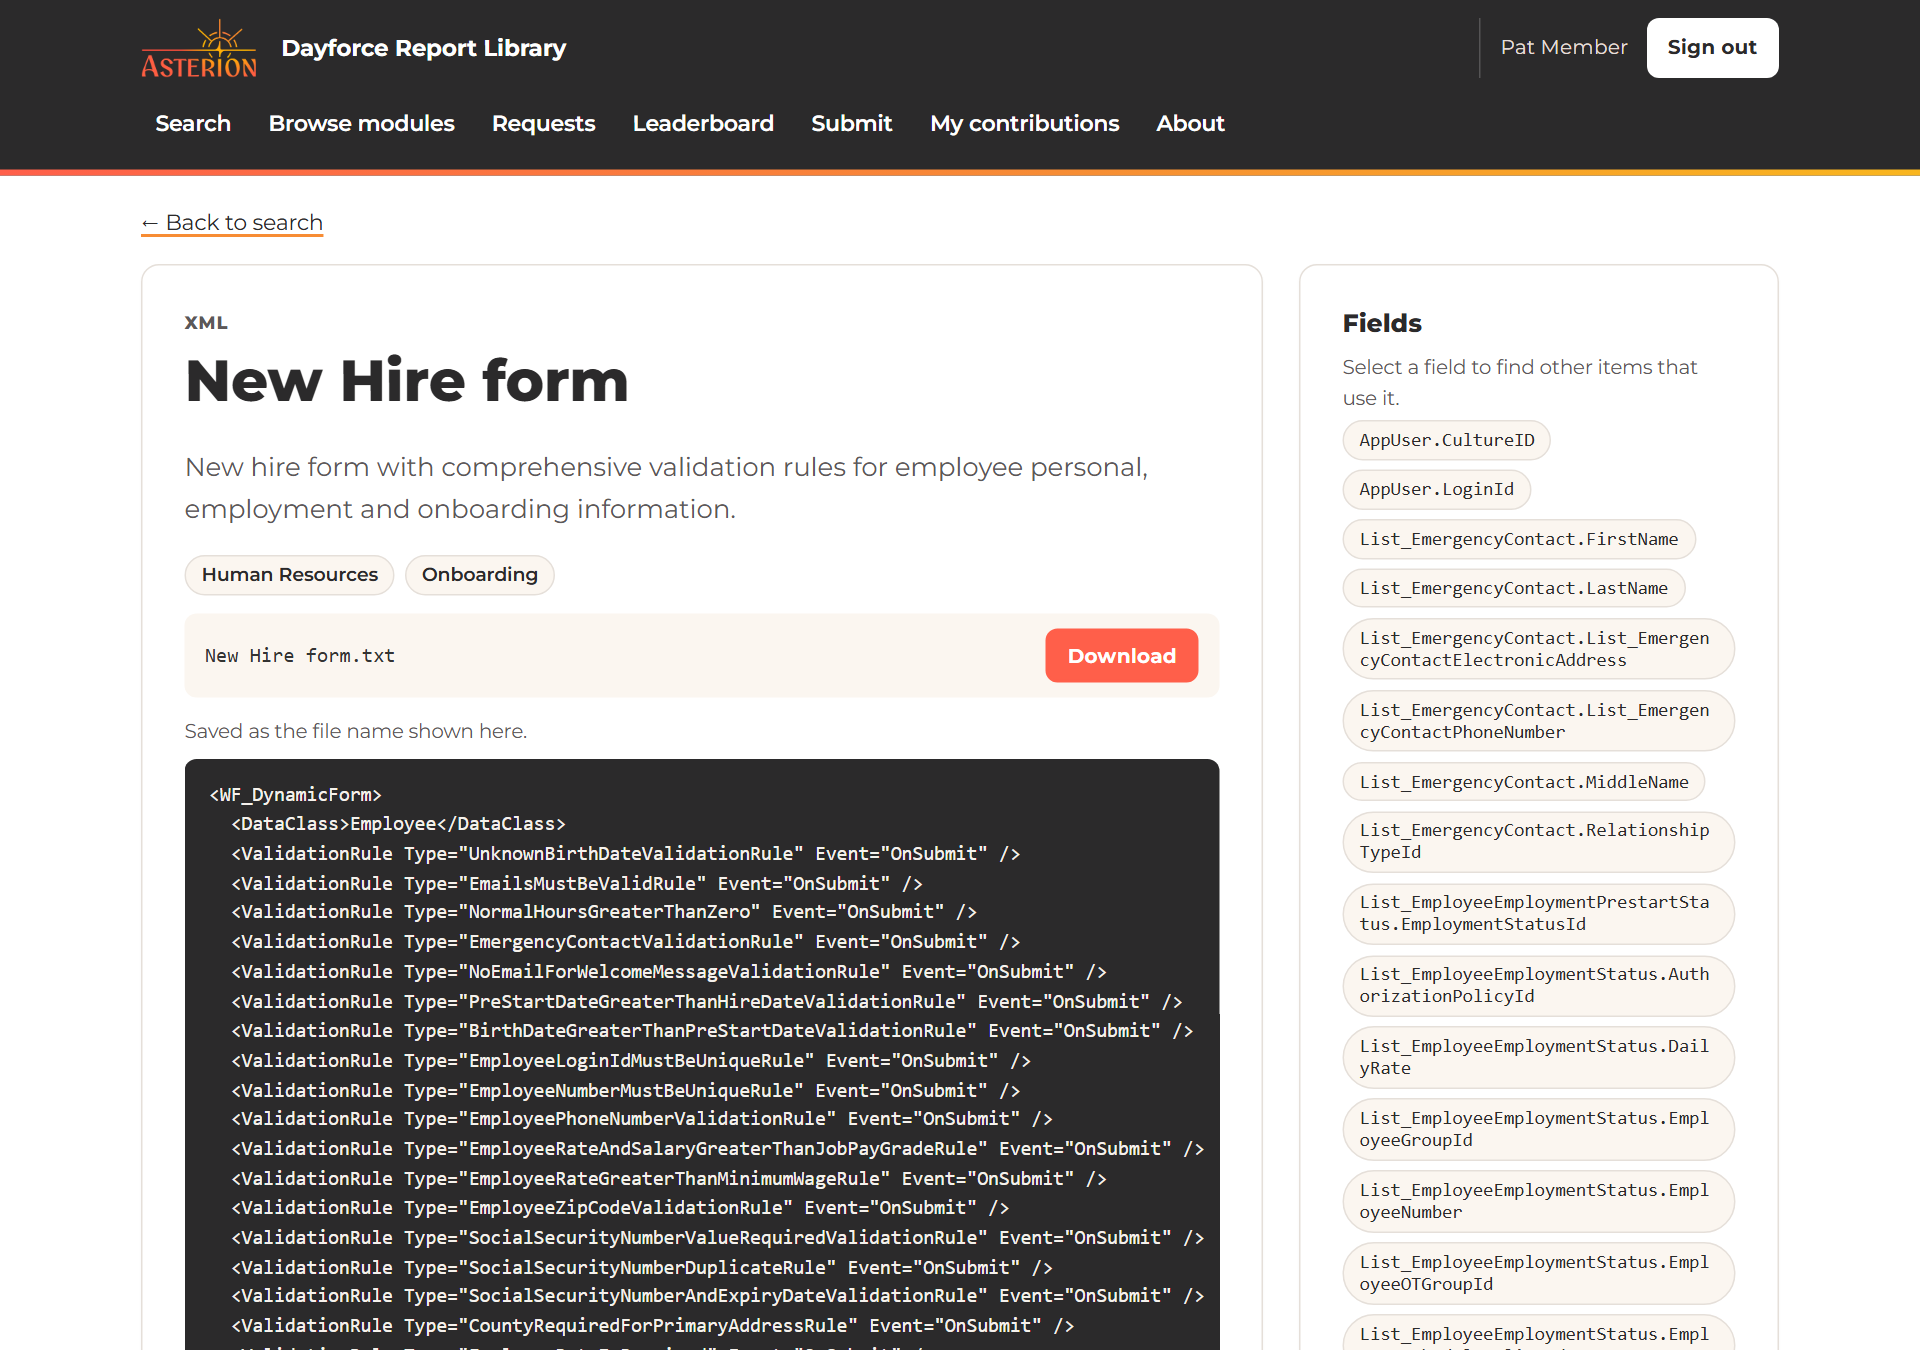
Task: Select the EmergencyContactPhoneNumber field chip
Action: pos(1538,721)
